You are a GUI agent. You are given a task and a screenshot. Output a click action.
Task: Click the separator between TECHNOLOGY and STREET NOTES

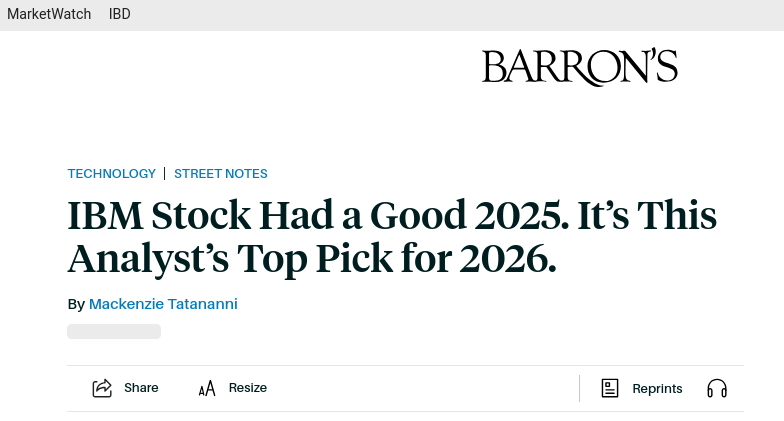[x=165, y=173]
